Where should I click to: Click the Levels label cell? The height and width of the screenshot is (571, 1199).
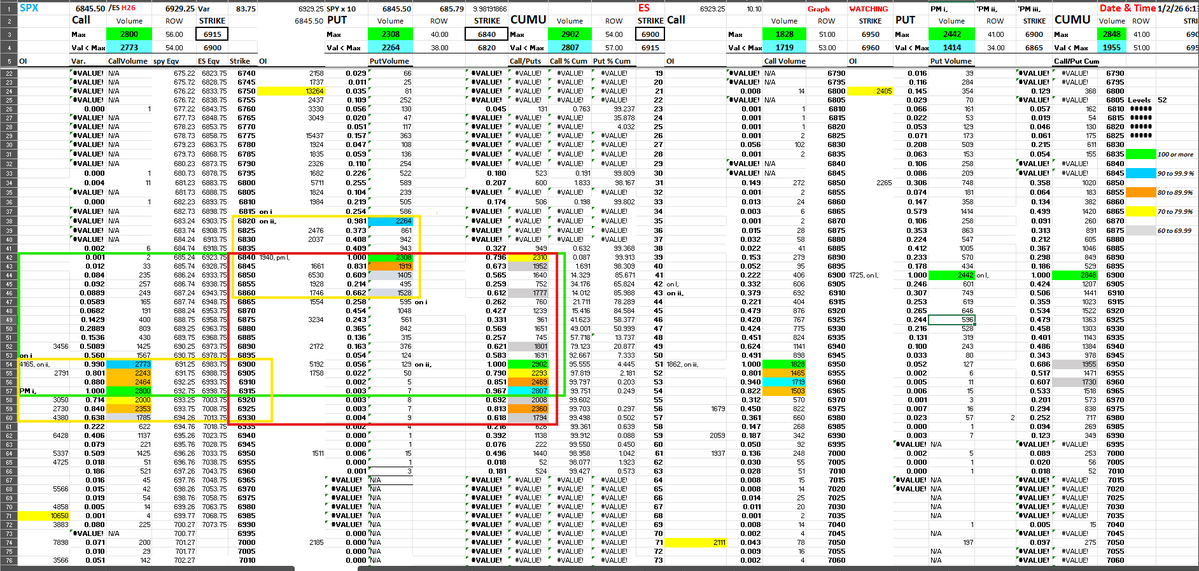1139,99
